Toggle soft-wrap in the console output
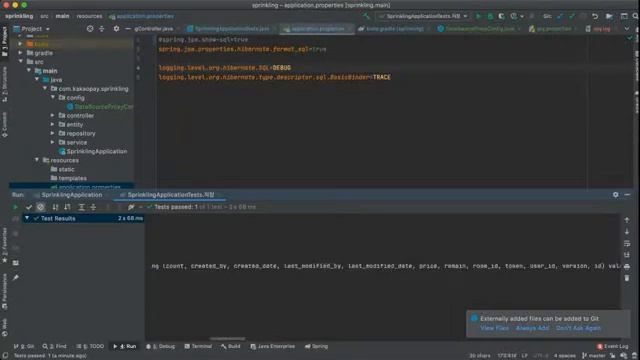 pos(627,243)
